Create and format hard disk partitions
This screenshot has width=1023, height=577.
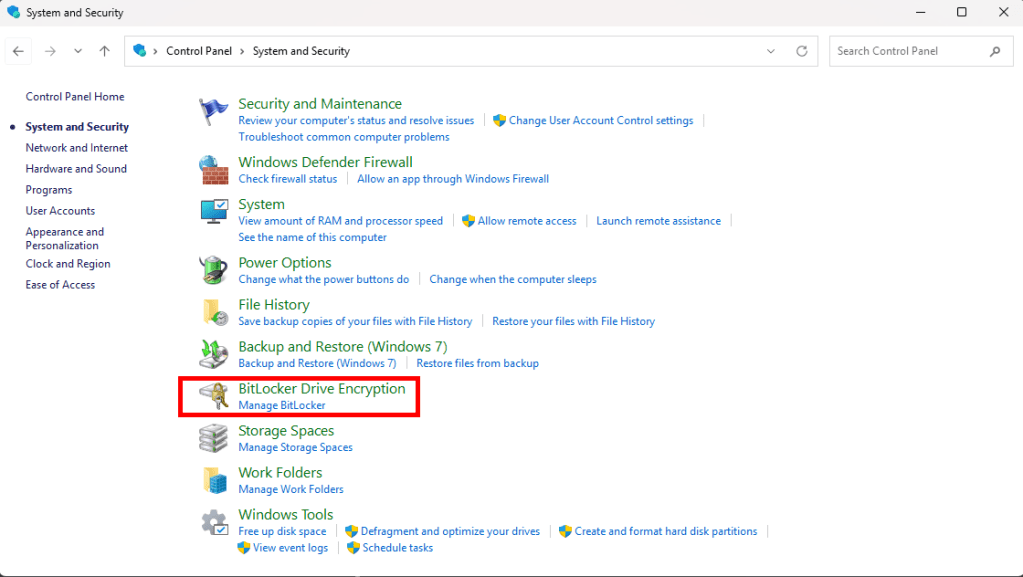coord(666,531)
